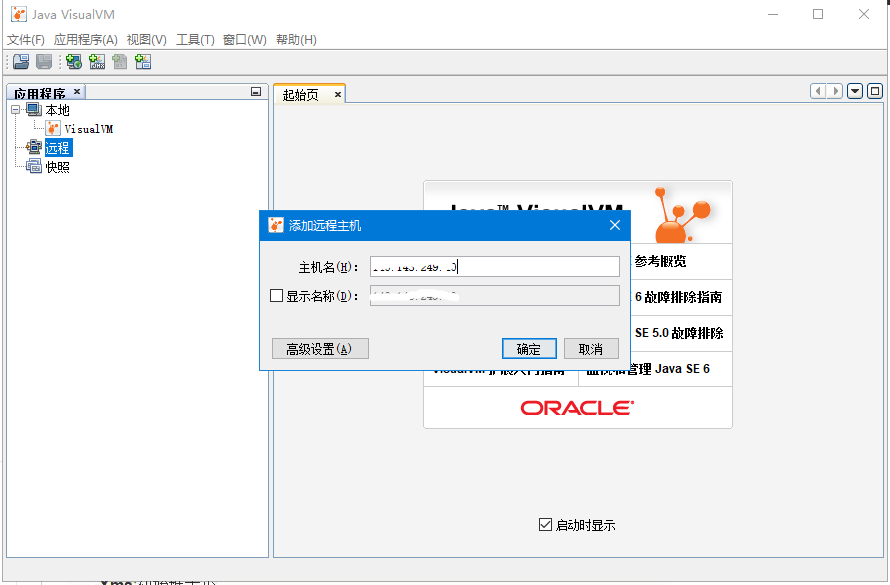
Task: Open the SE 5.0 故障排除 link
Action: (679, 333)
